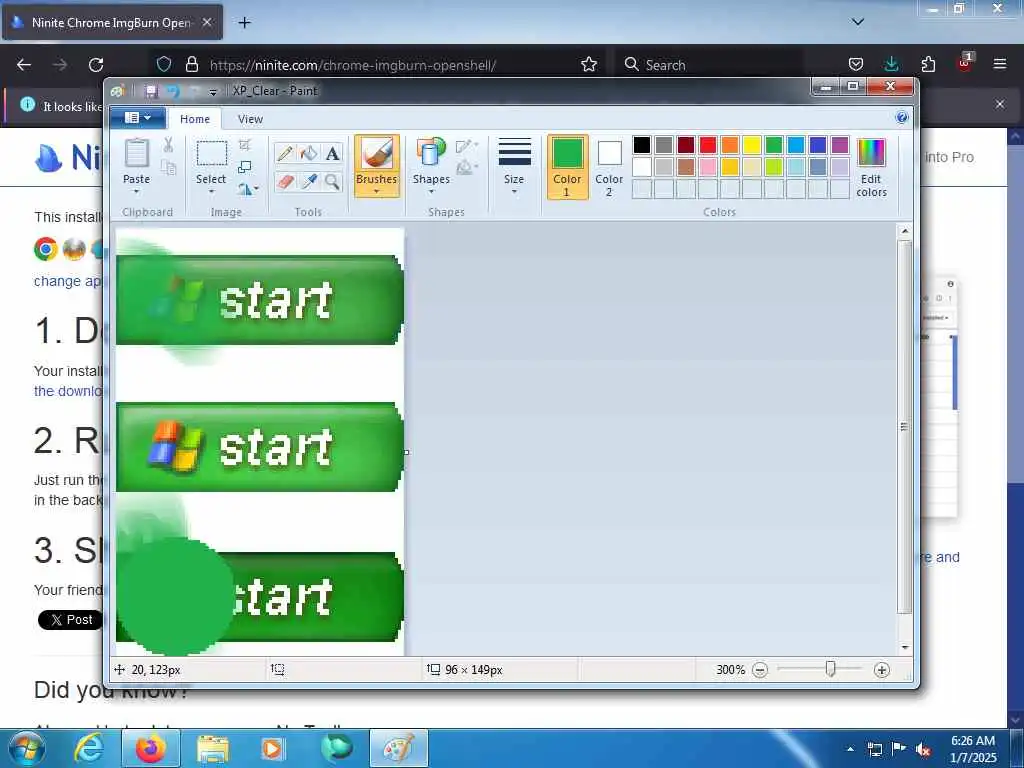Open Customize Quick Access Toolbar dropdown

213,92
